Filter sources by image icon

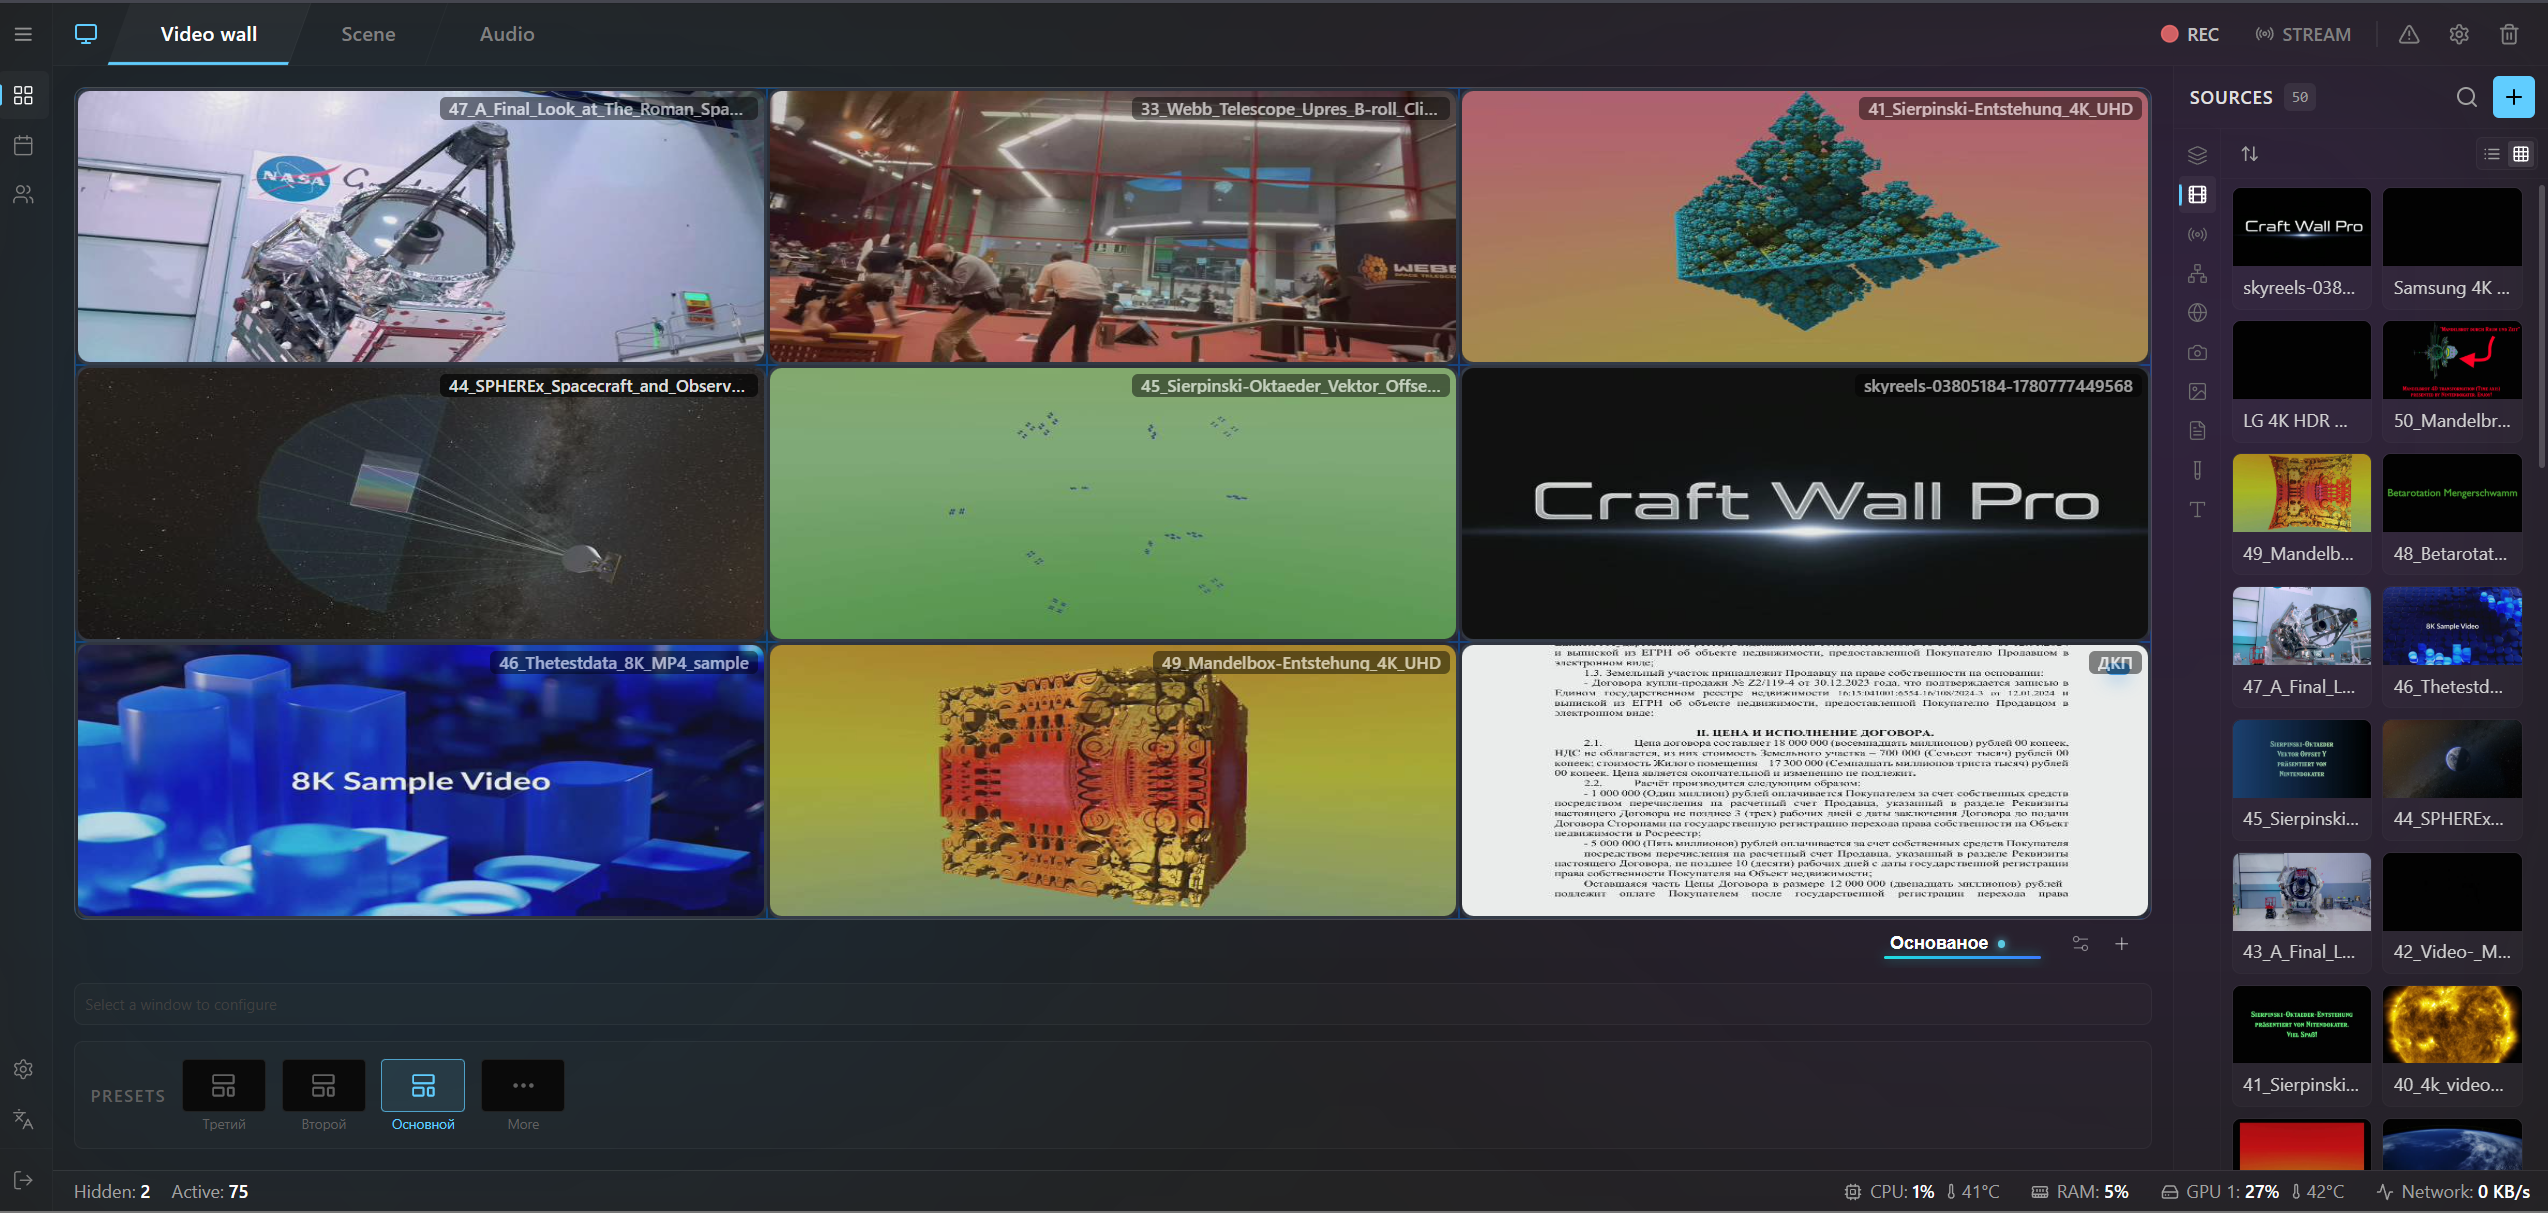point(2197,391)
